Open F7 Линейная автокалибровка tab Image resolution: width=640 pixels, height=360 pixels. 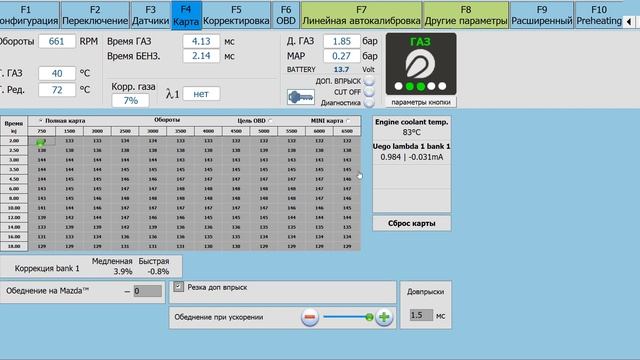coord(361,15)
